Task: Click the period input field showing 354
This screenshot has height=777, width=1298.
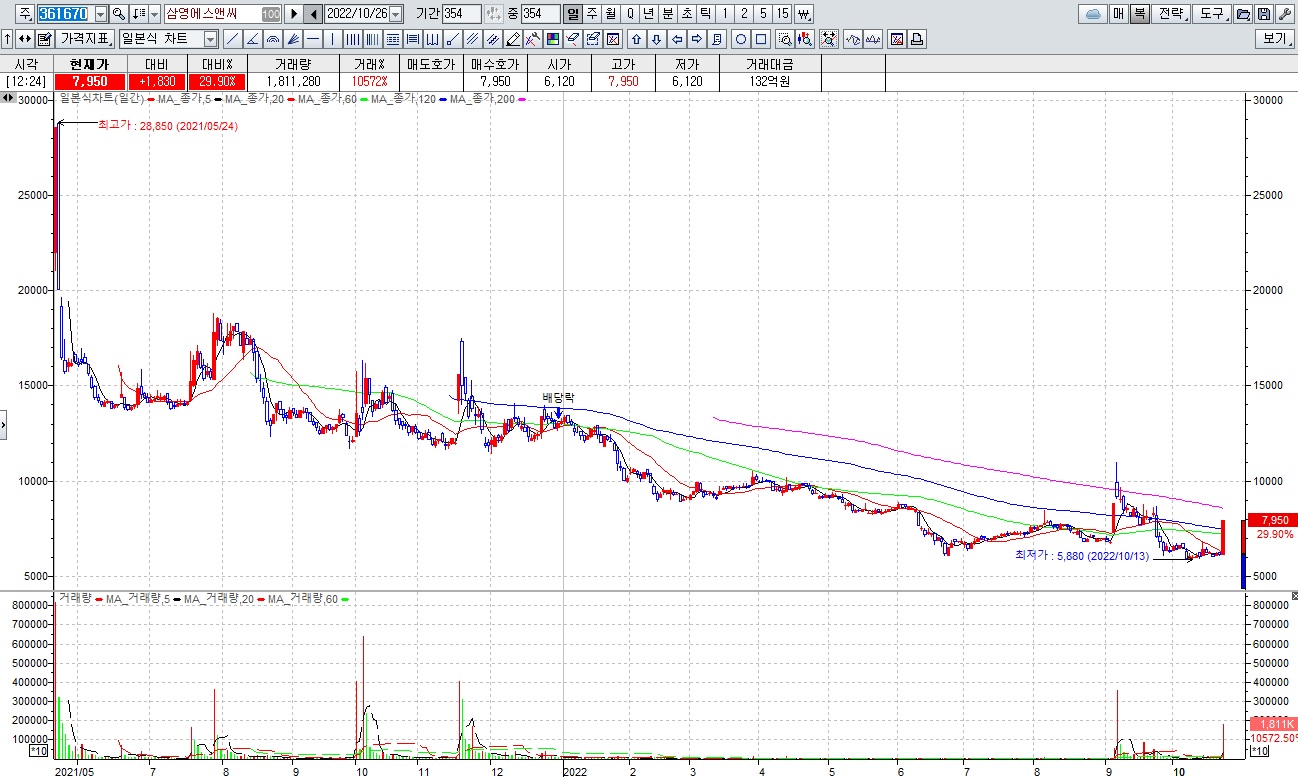Action: [461, 14]
